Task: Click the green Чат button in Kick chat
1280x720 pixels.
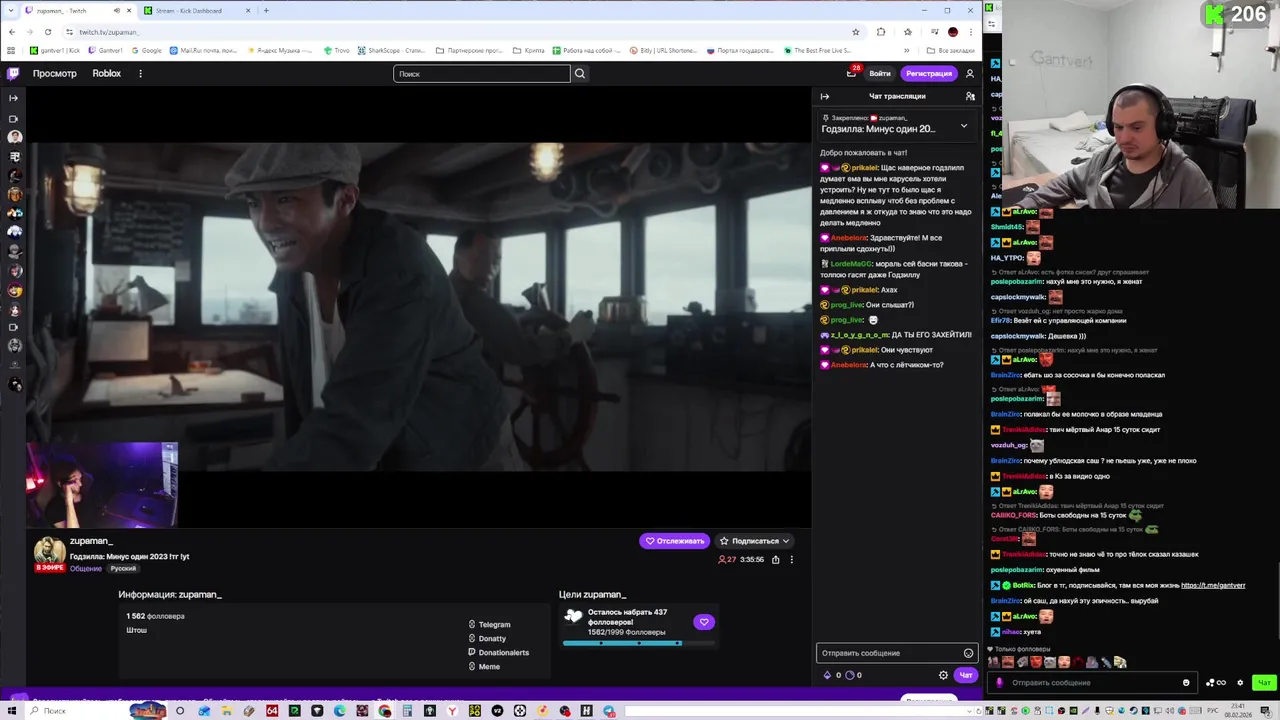Action: click(1264, 683)
